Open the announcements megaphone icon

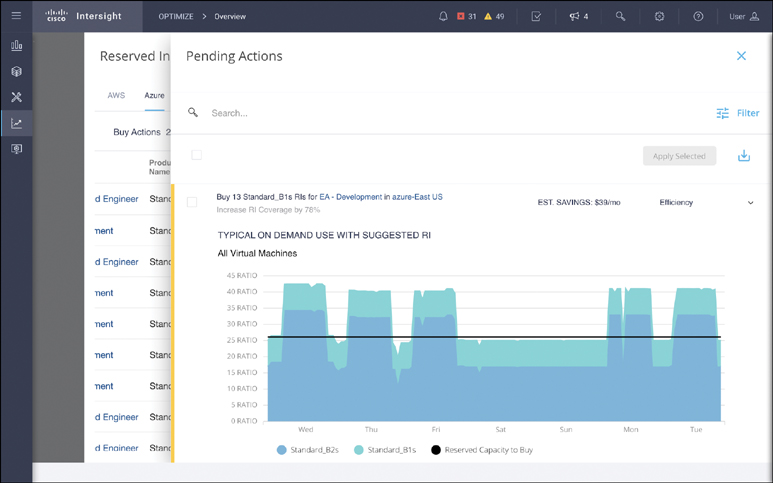point(574,16)
